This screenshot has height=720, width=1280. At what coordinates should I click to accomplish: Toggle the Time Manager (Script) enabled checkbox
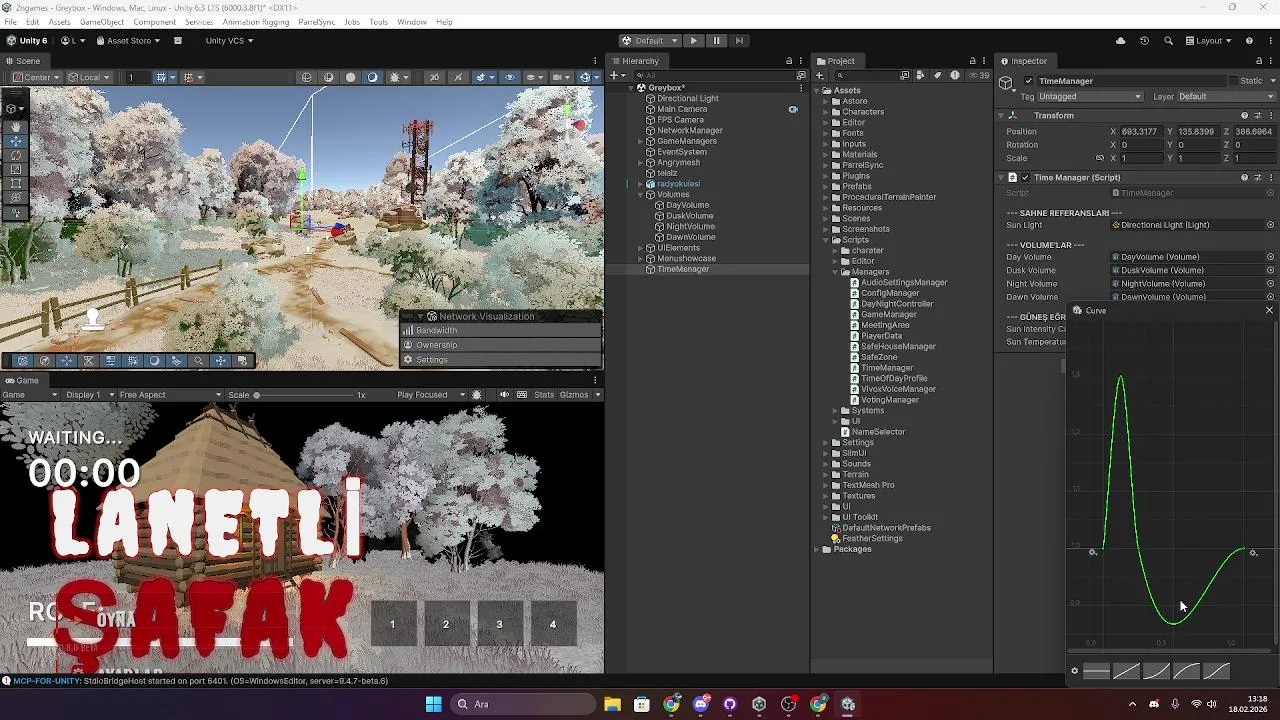[1025, 178]
